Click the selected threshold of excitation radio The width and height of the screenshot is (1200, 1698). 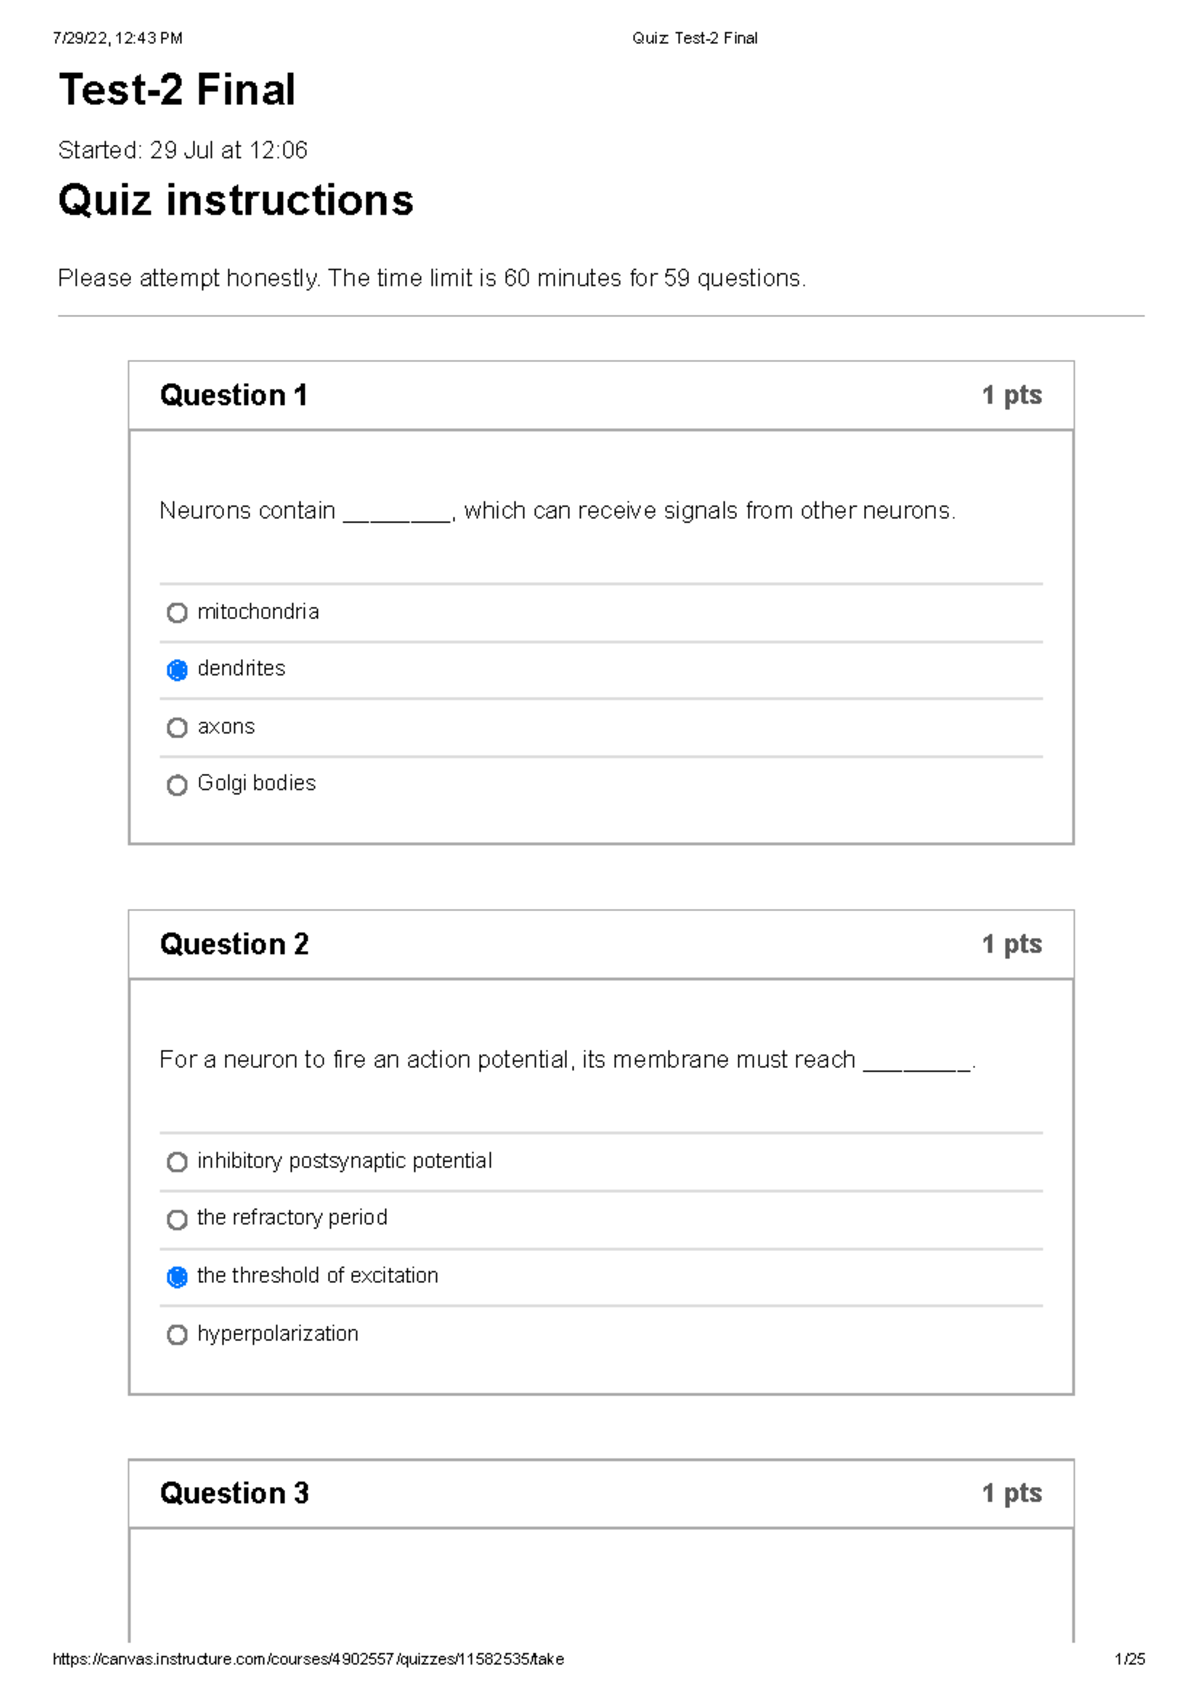[178, 1277]
